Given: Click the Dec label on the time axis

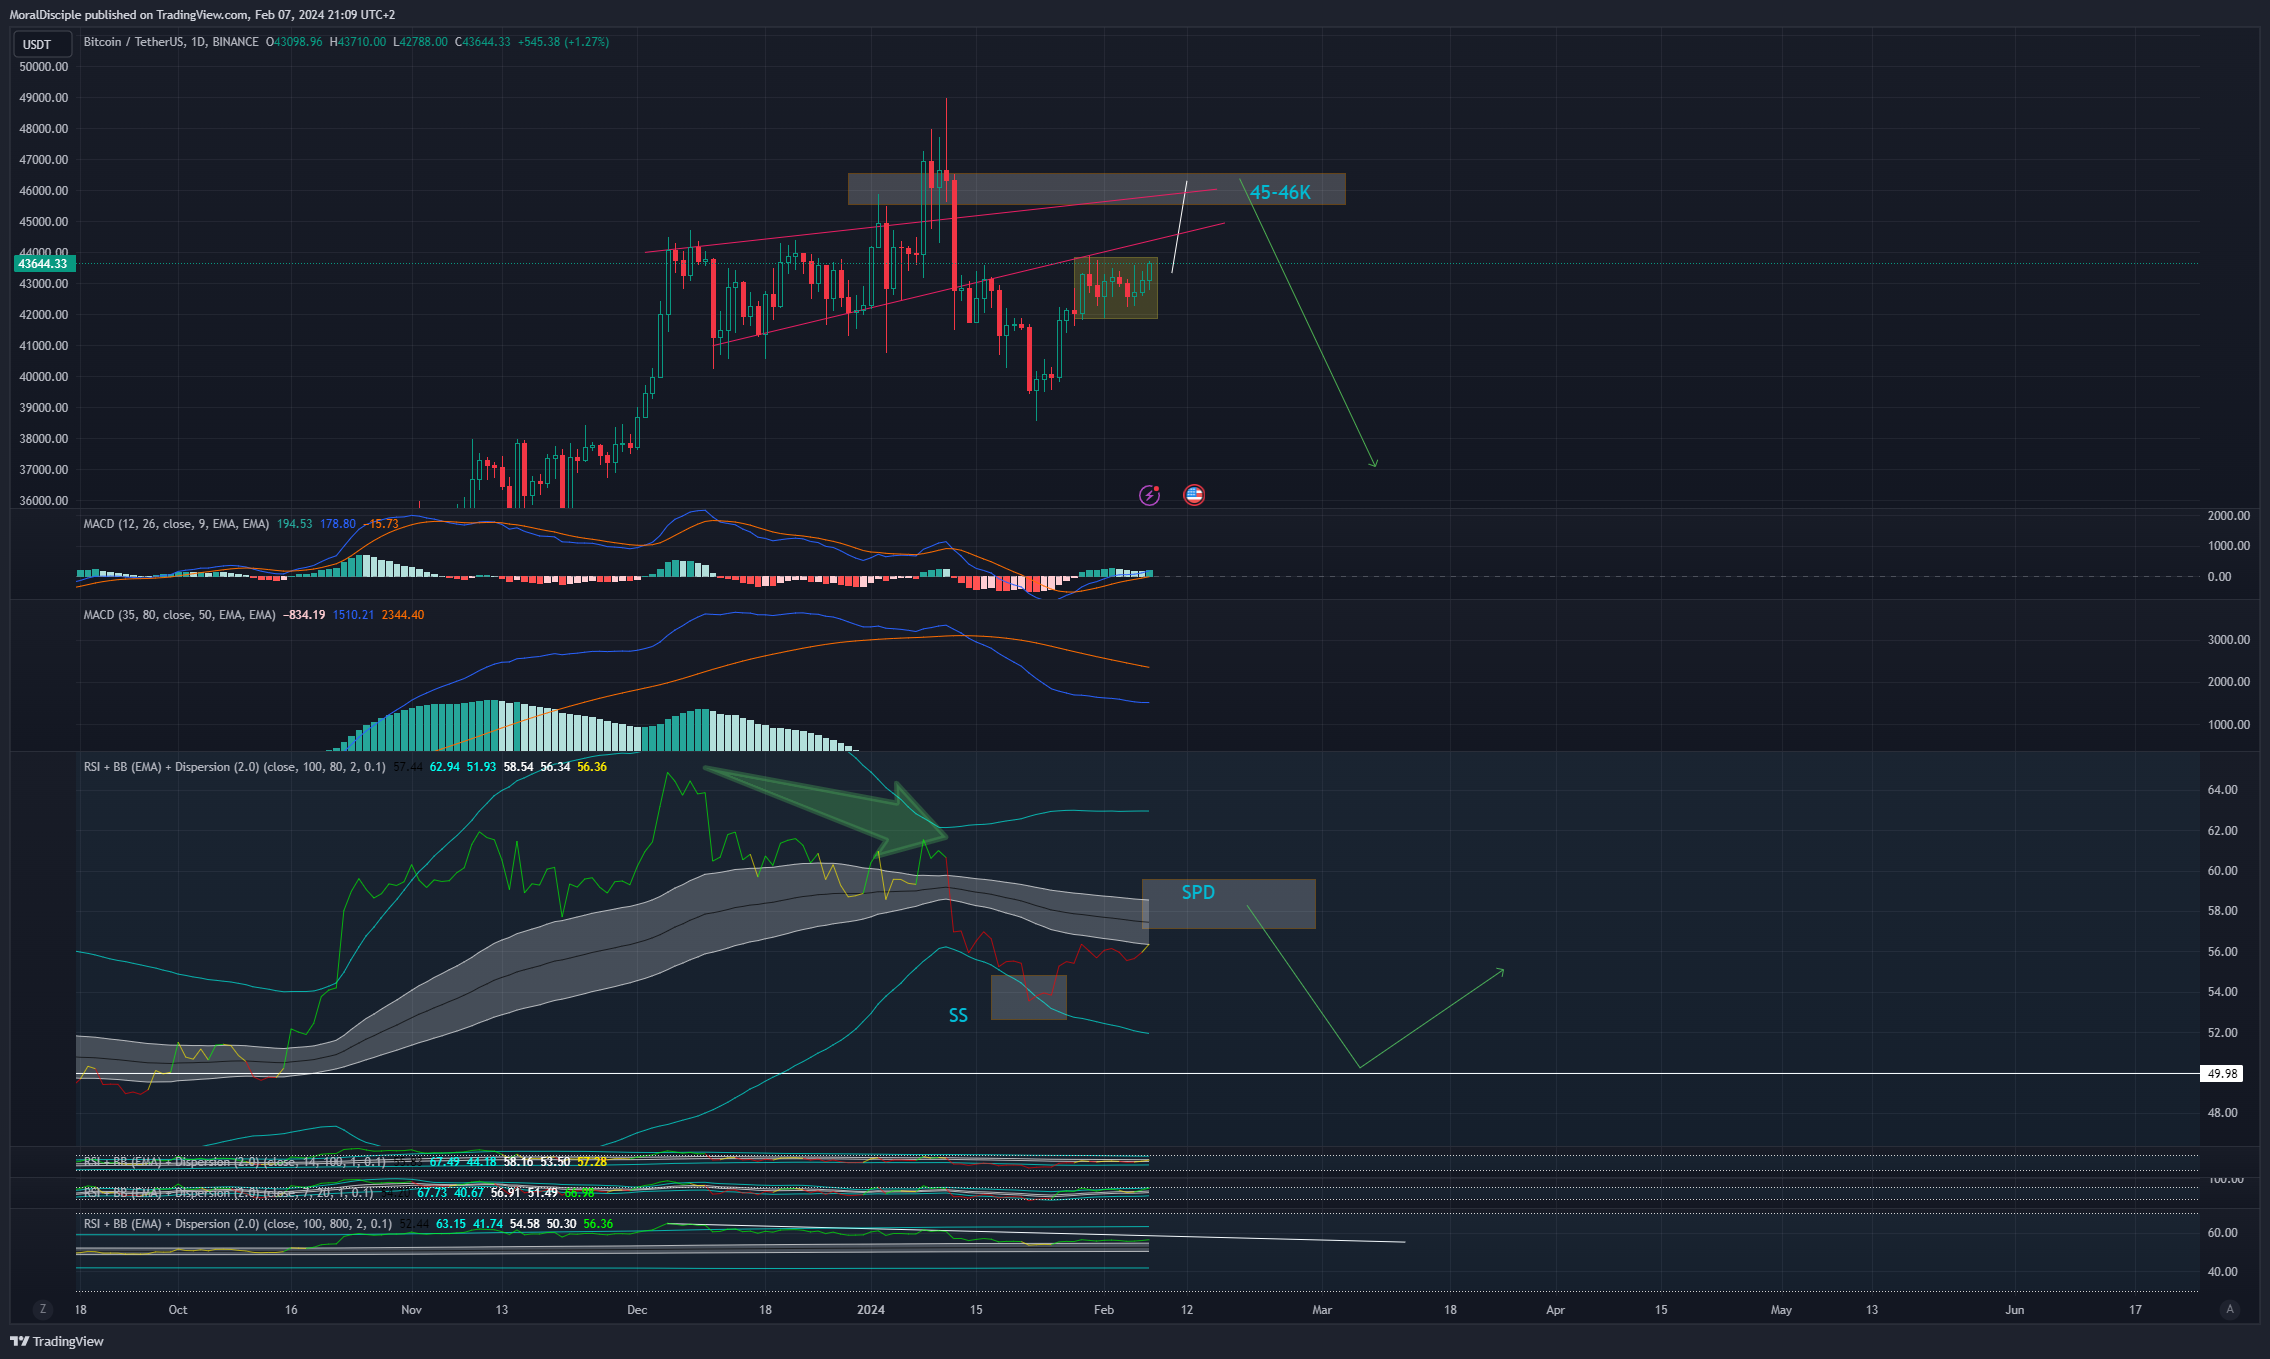Looking at the screenshot, I should point(637,1310).
